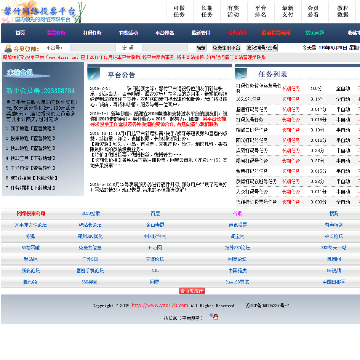
Task: Focus the 密码 password input field
Action: coord(165,48)
